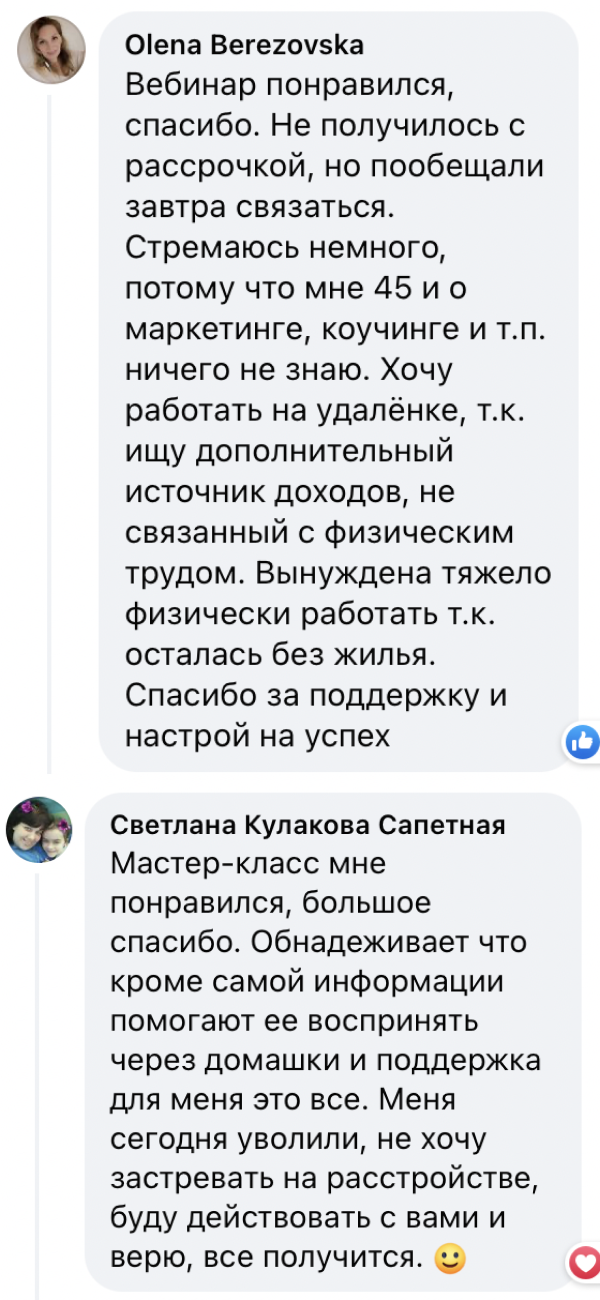600x1300 pixels.
Task: Open Светлана Кулакова Сапетная's profile picture
Action: (x=40, y=829)
